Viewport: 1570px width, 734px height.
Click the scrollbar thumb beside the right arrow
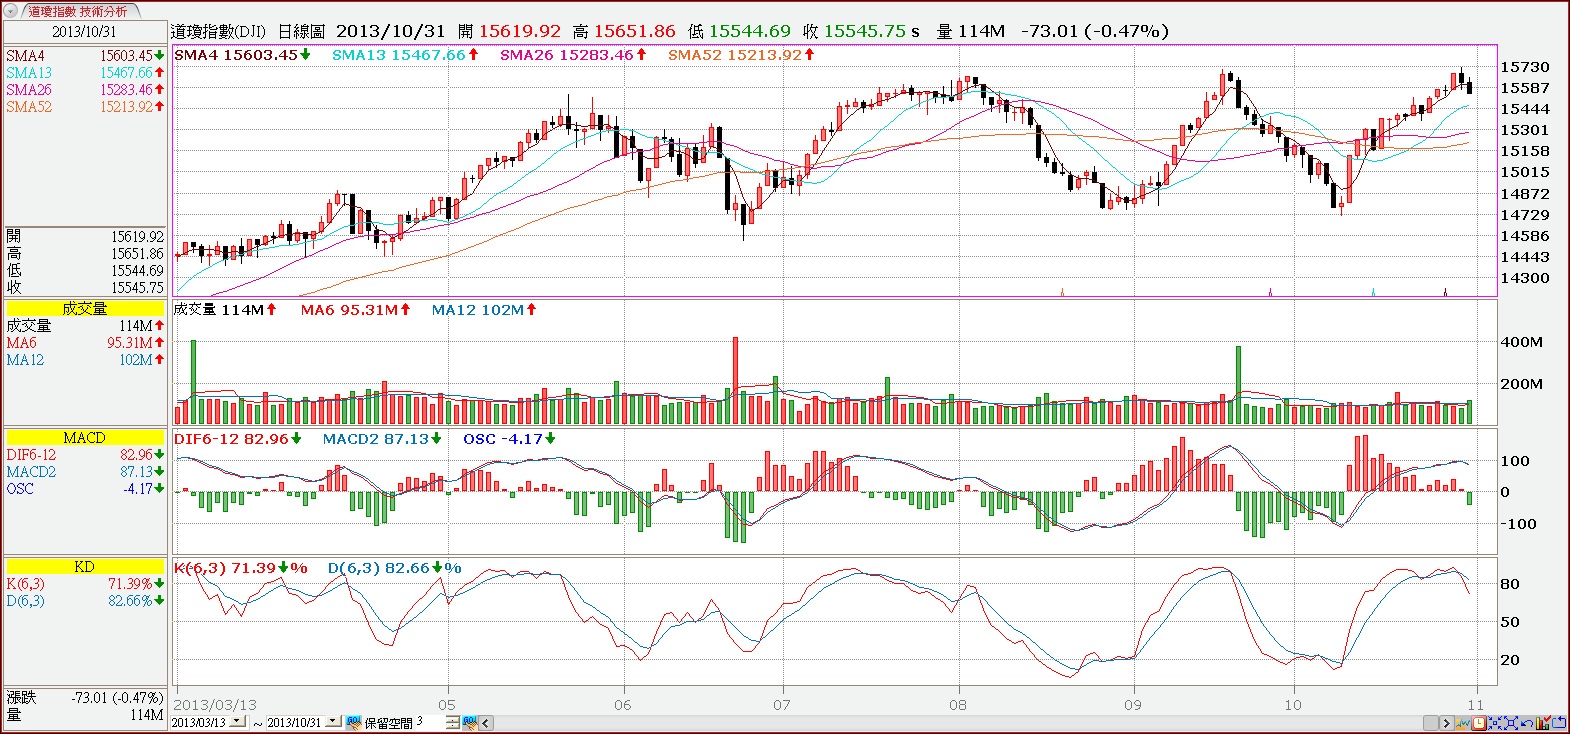pyautogui.click(x=1431, y=723)
